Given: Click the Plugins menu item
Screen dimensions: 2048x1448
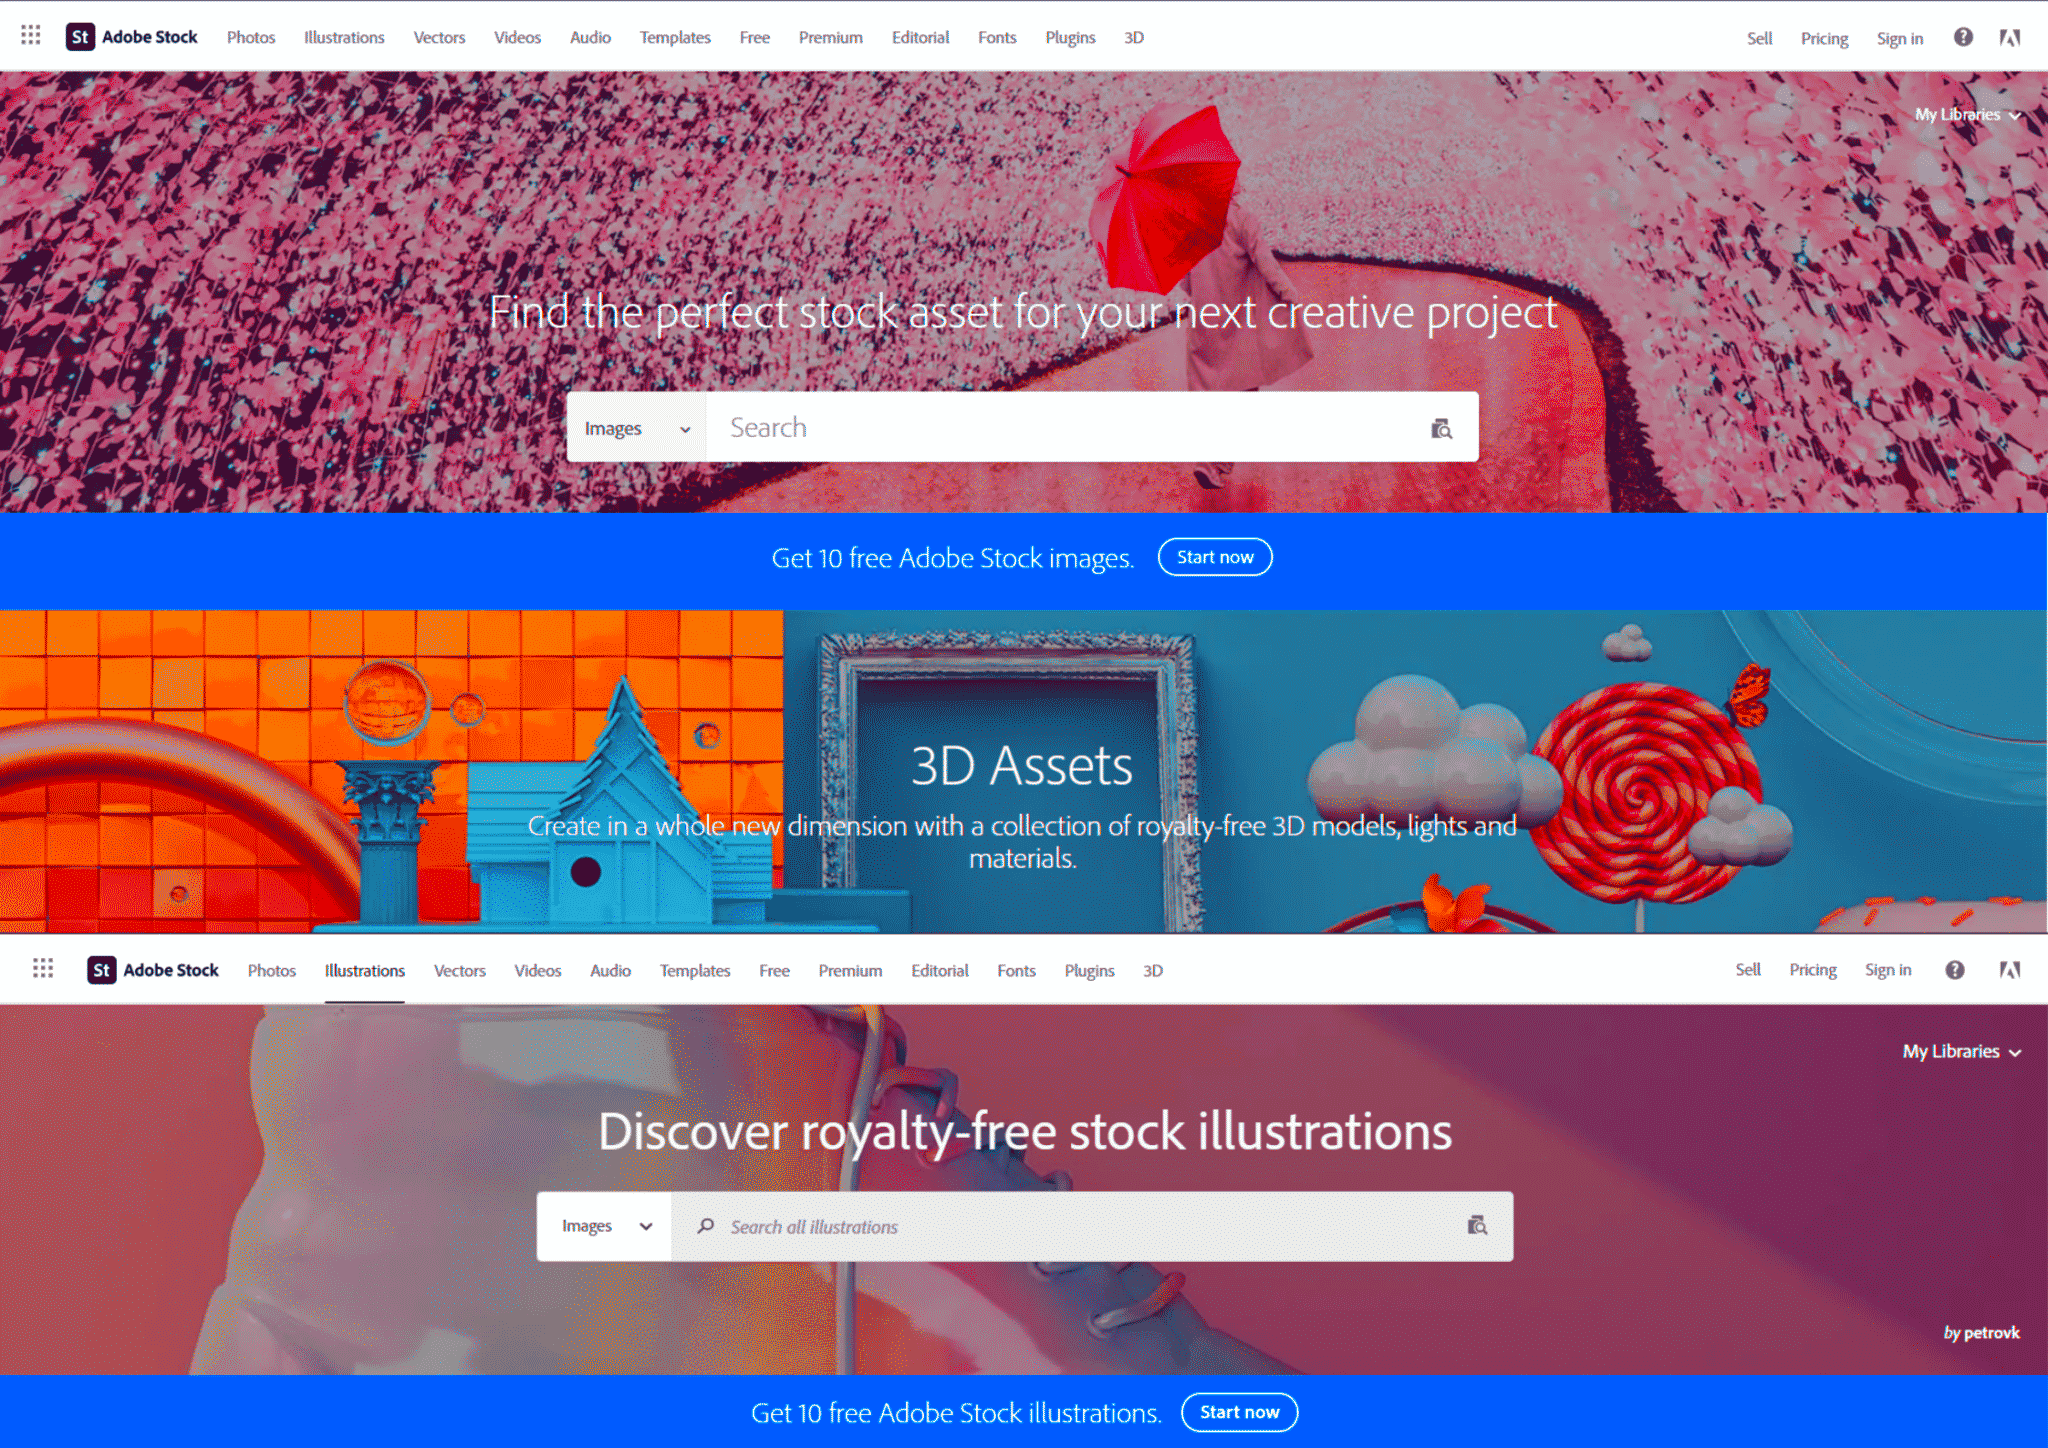Looking at the screenshot, I should pyautogui.click(x=1070, y=34).
